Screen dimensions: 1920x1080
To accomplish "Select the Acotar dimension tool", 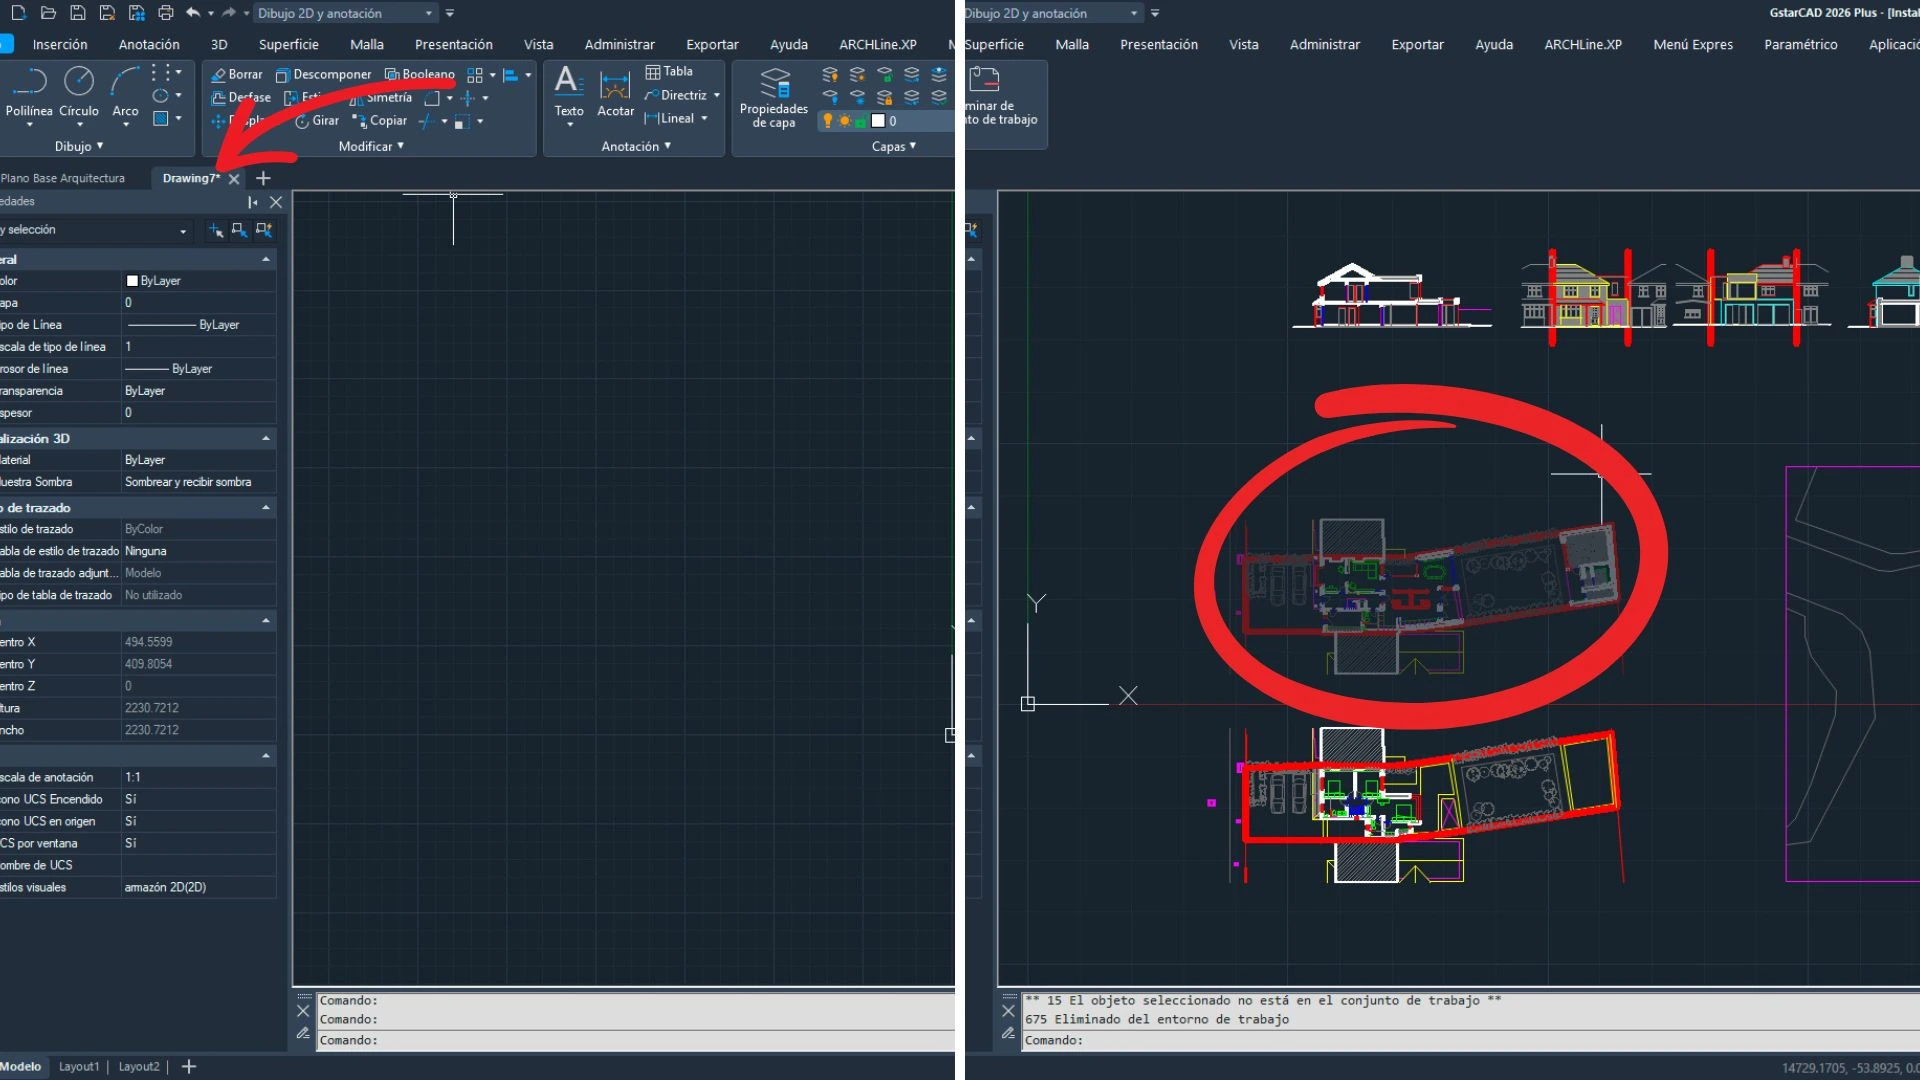I will click(615, 95).
